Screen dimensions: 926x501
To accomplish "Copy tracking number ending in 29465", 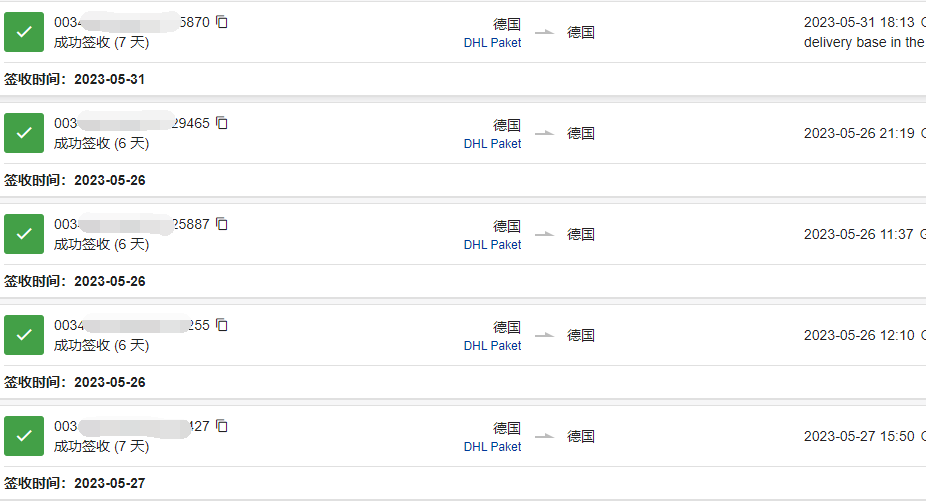I will [x=221, y=123].
